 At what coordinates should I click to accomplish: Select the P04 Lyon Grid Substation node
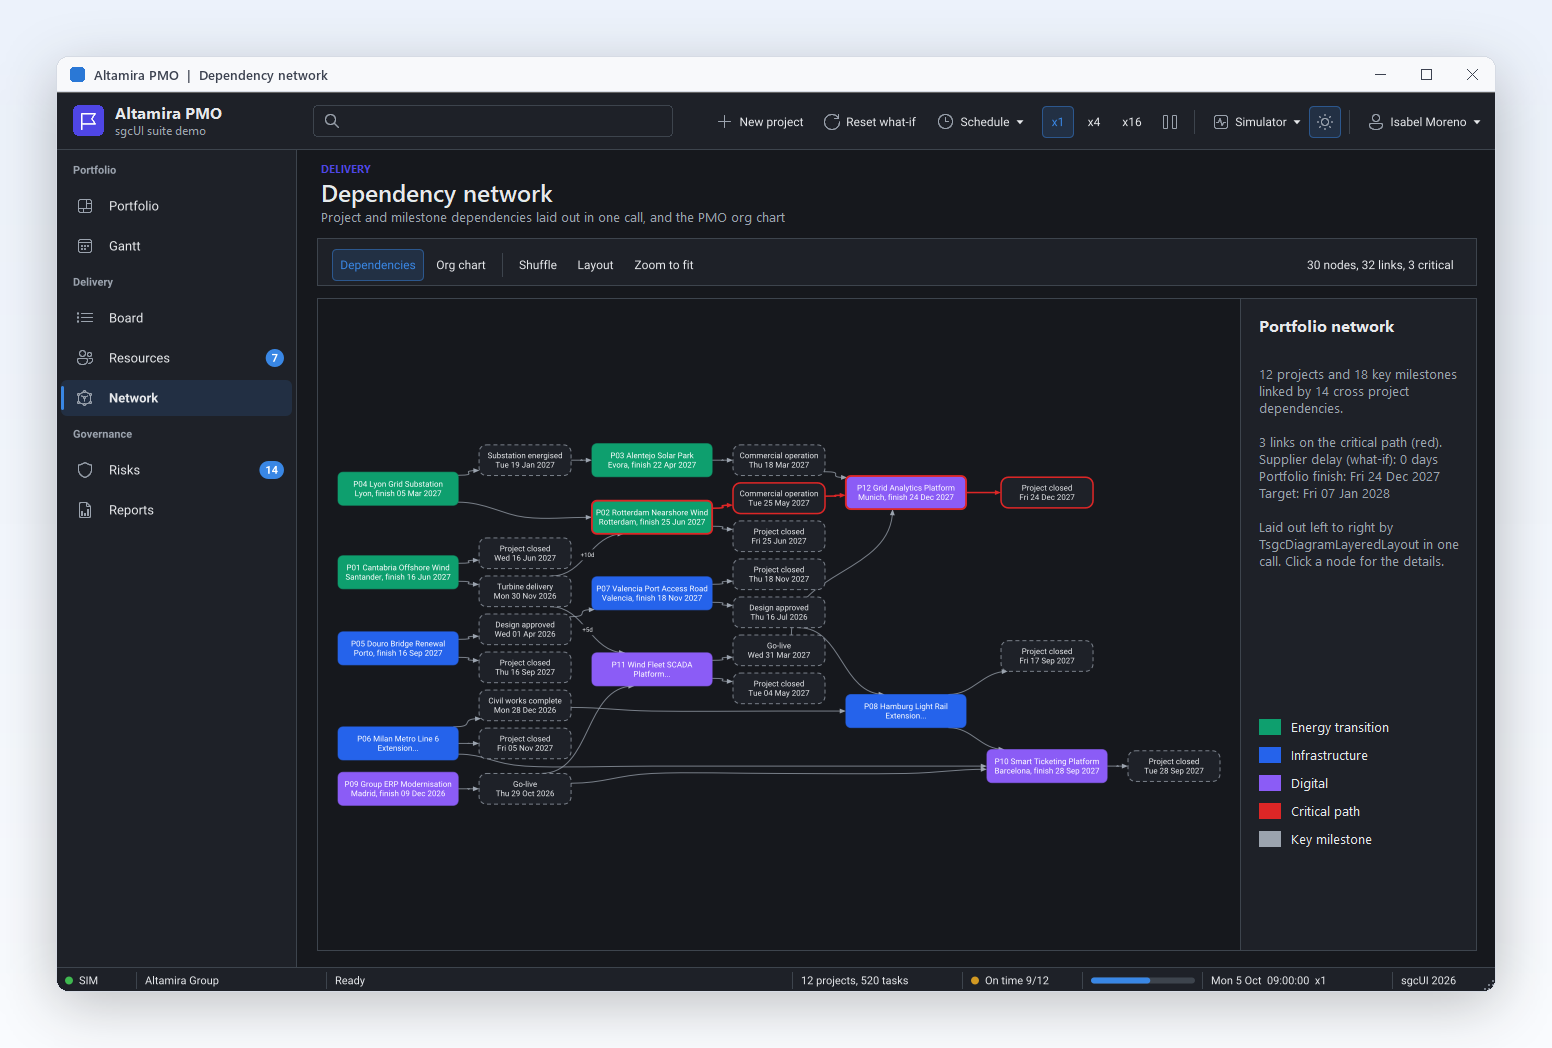(398, 489)
